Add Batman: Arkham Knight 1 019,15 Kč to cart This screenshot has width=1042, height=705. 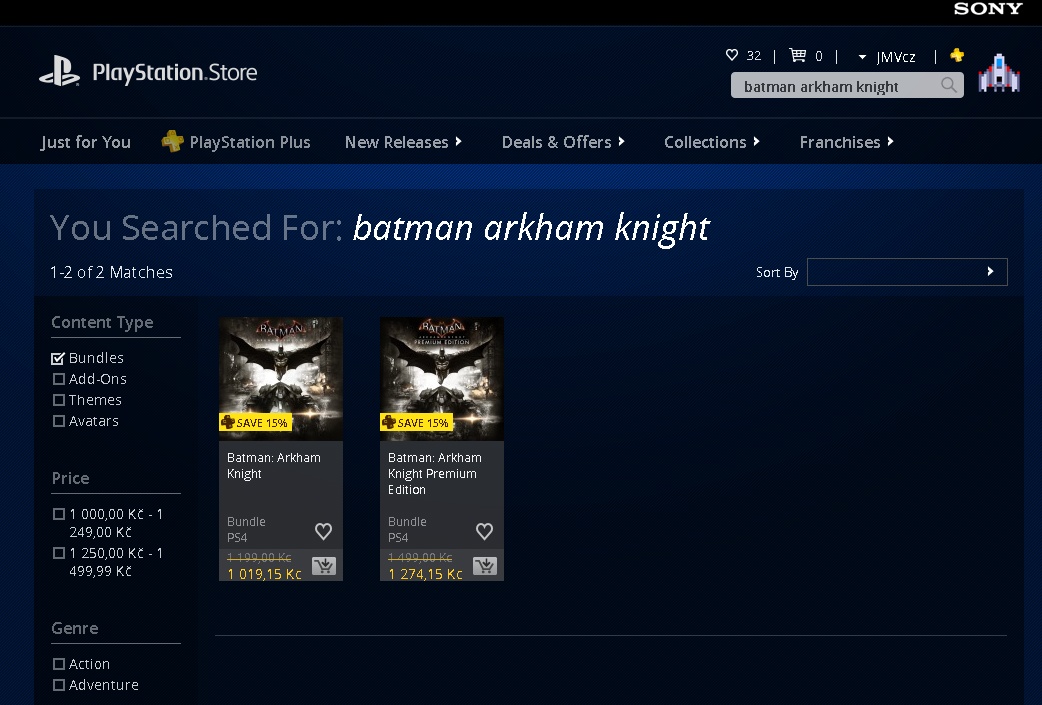tap(324, 566)
